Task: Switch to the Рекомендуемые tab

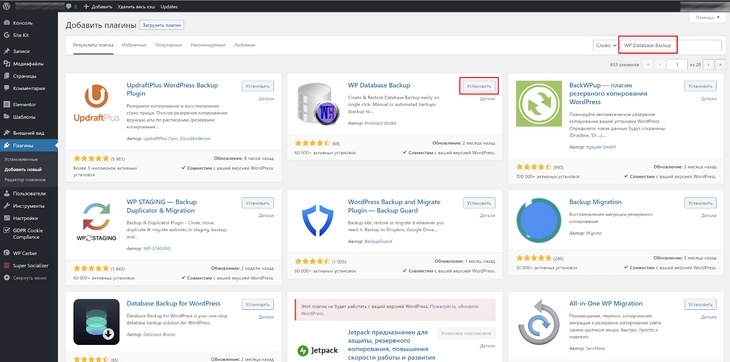Action: pos(208,45)
